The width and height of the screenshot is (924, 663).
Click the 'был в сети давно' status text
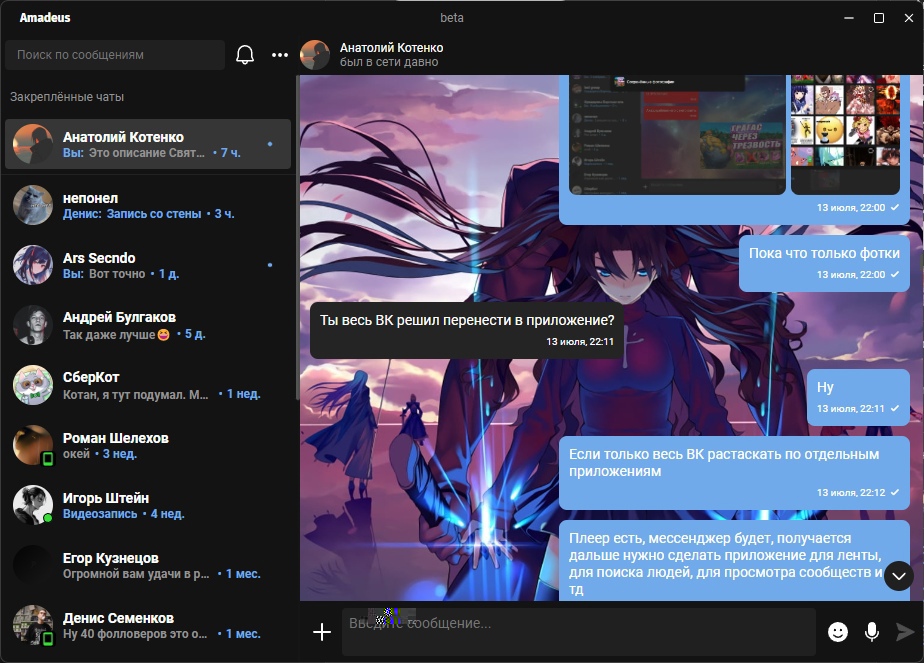[389, 62]
